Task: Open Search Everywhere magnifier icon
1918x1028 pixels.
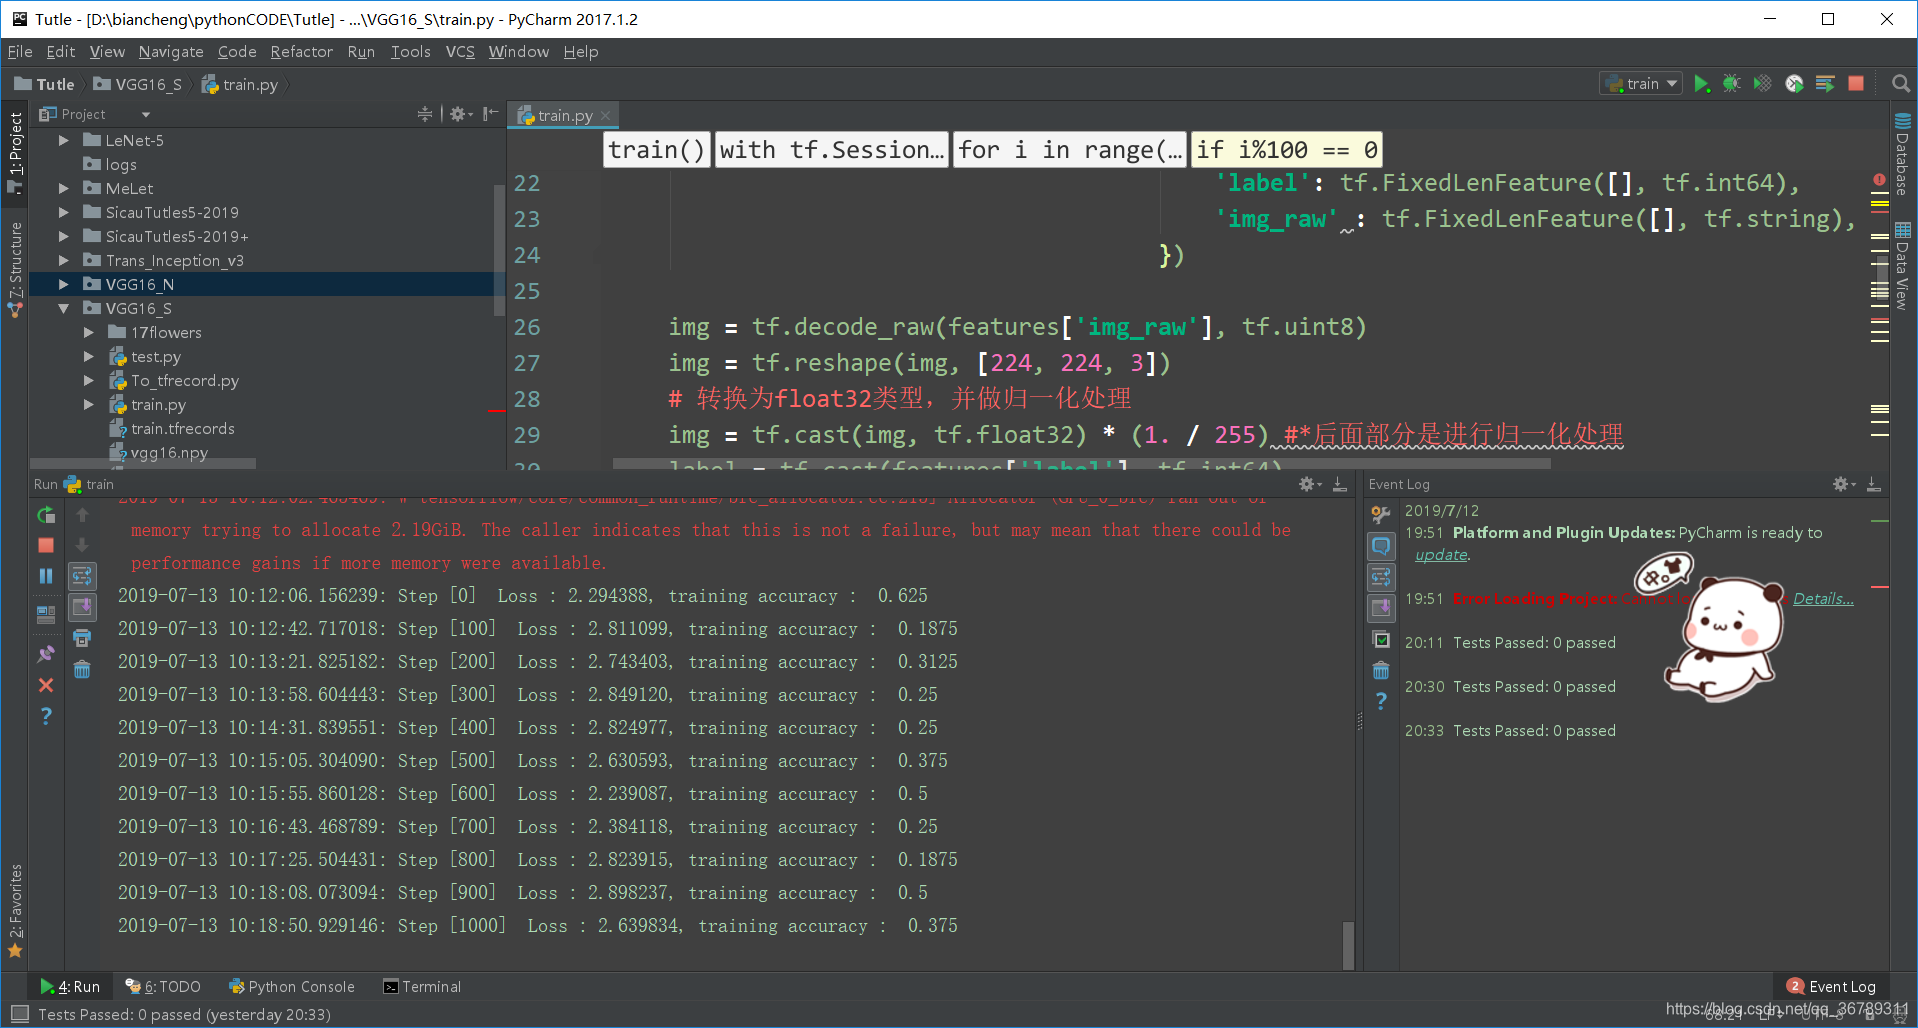Action: click(x=1901, y=84)
